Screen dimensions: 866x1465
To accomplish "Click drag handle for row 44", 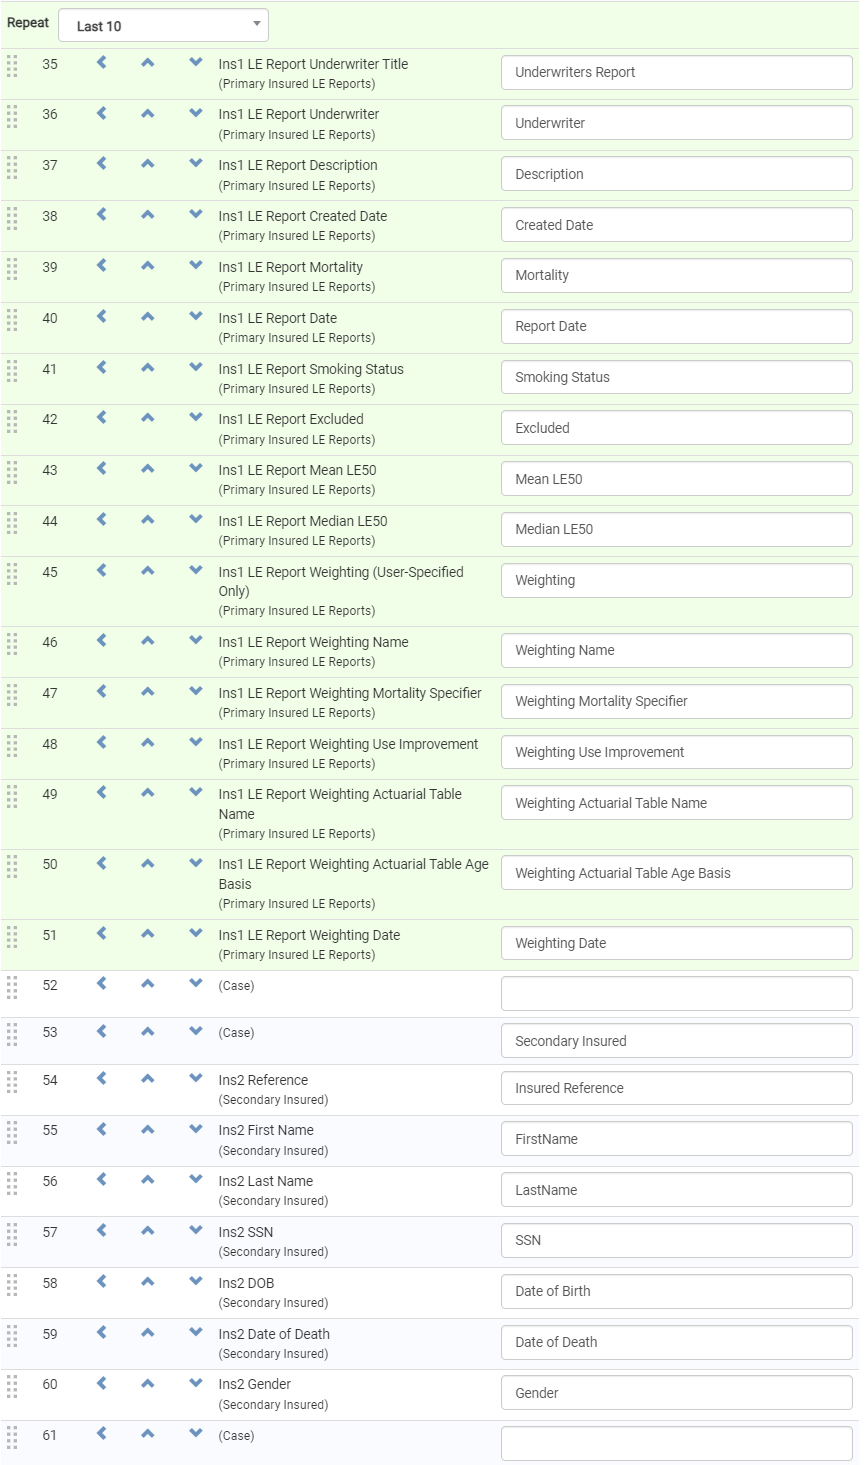I will [x=12, y=522].
